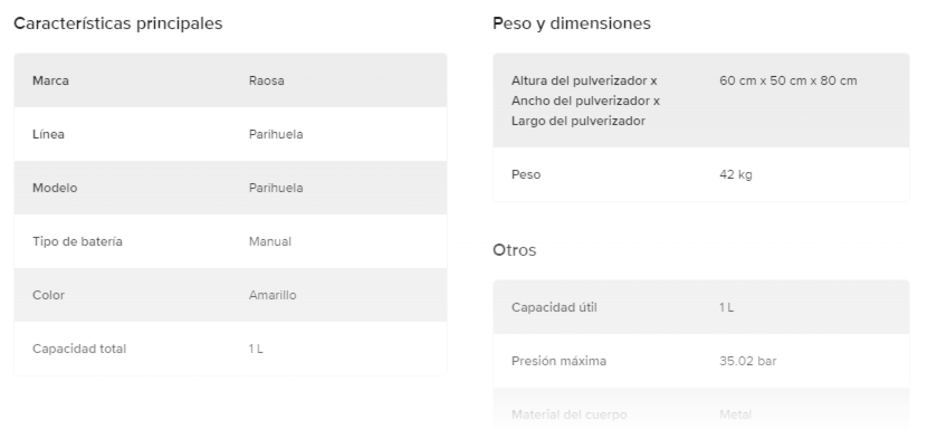Viewport: 937px width, 439px height.
Task: Select the 'Modelo' row label
Action: pos(55,188)
